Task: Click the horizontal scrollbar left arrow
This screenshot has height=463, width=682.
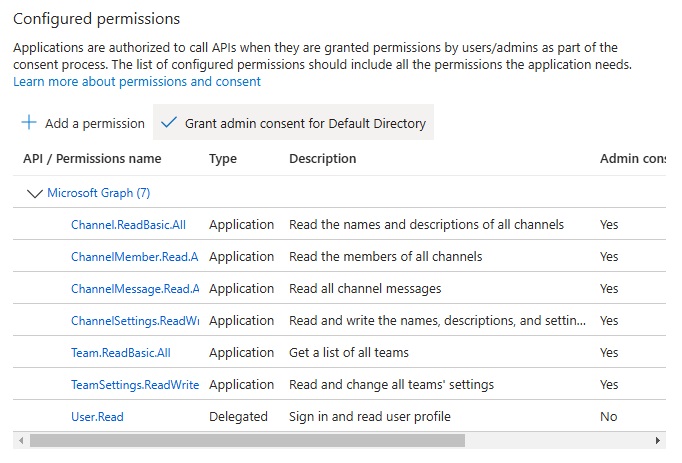Action: click(21, 440)
